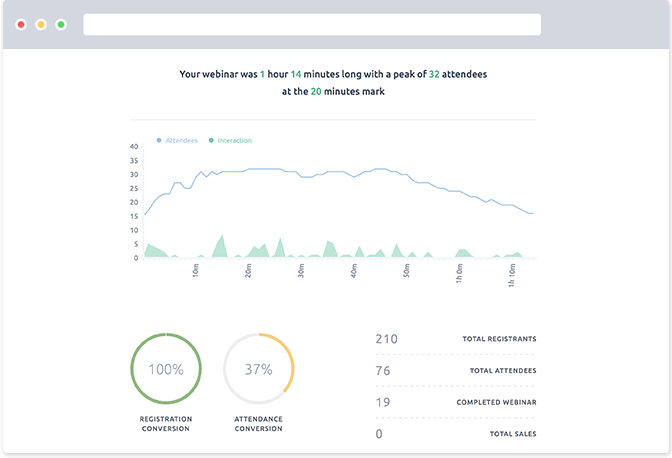Click the 25 label on the y-axis
Image resolution: width=672 pixels, height=458 pixels.
134,189
